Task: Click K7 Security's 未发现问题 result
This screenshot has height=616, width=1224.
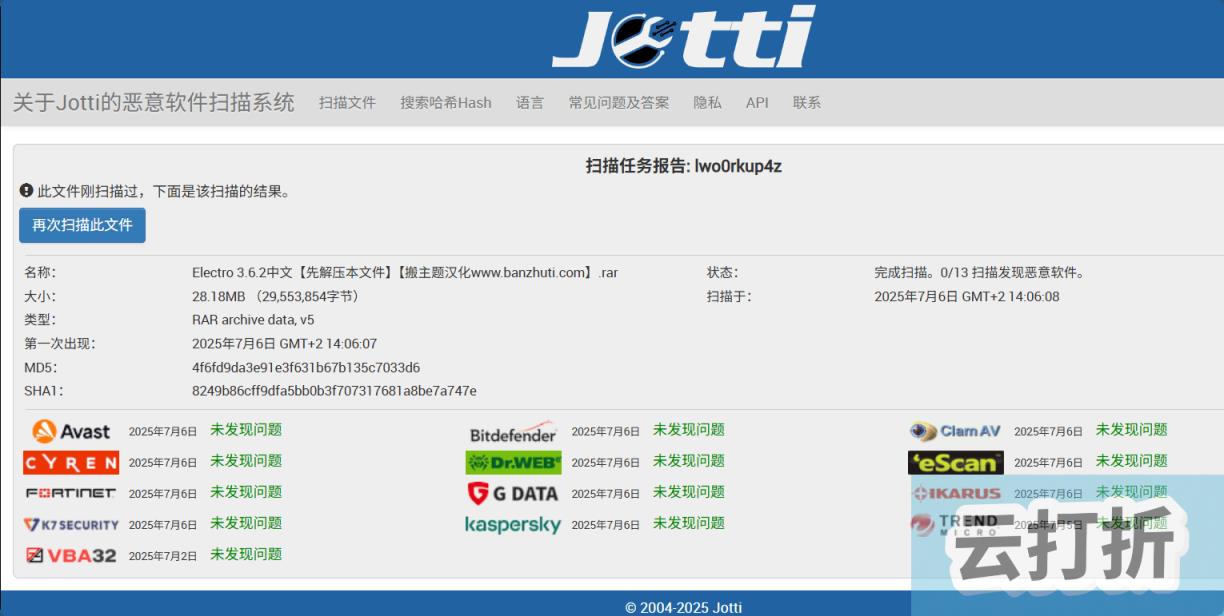Action: [246, 523]
